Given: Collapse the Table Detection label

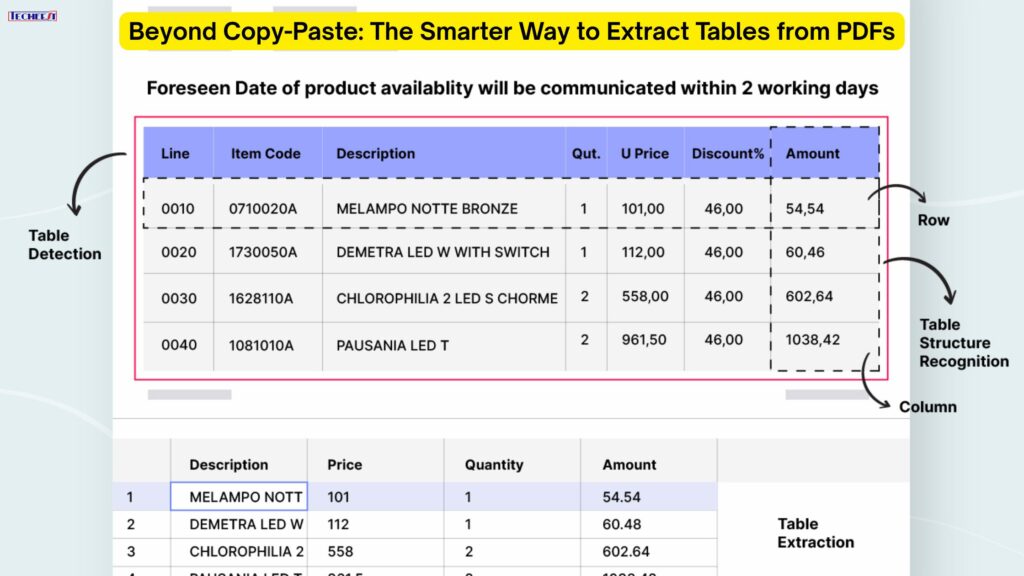Looking at the screenshot, I should point(64,245).
